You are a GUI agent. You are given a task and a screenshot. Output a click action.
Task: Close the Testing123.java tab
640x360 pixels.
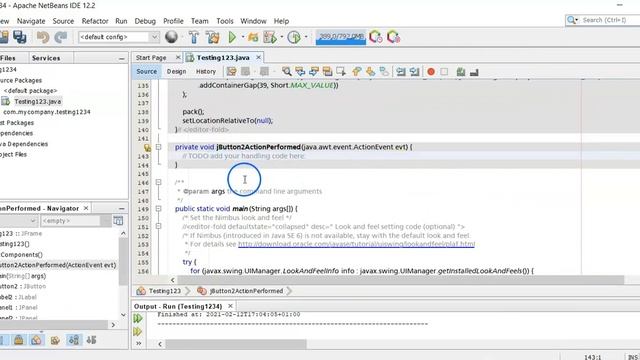258,58
